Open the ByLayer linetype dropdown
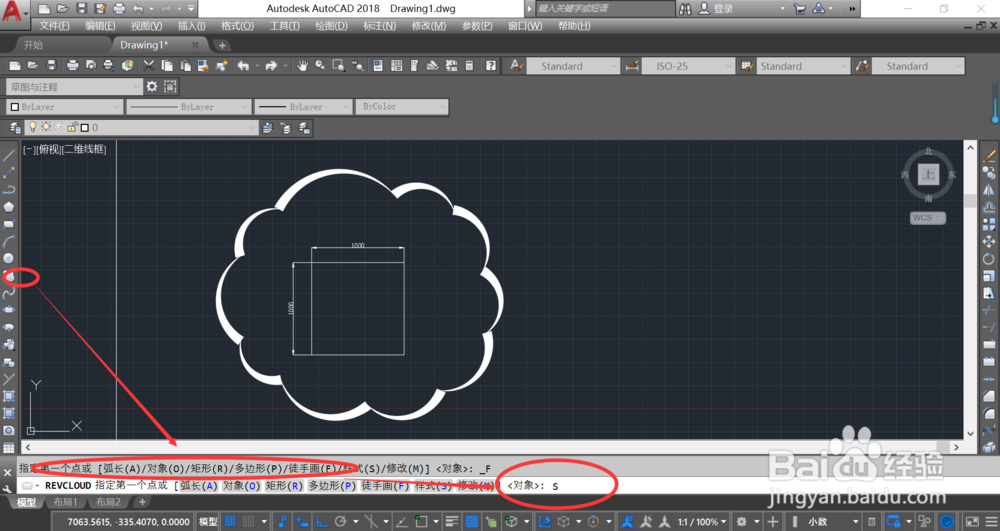 coord(189,106)
